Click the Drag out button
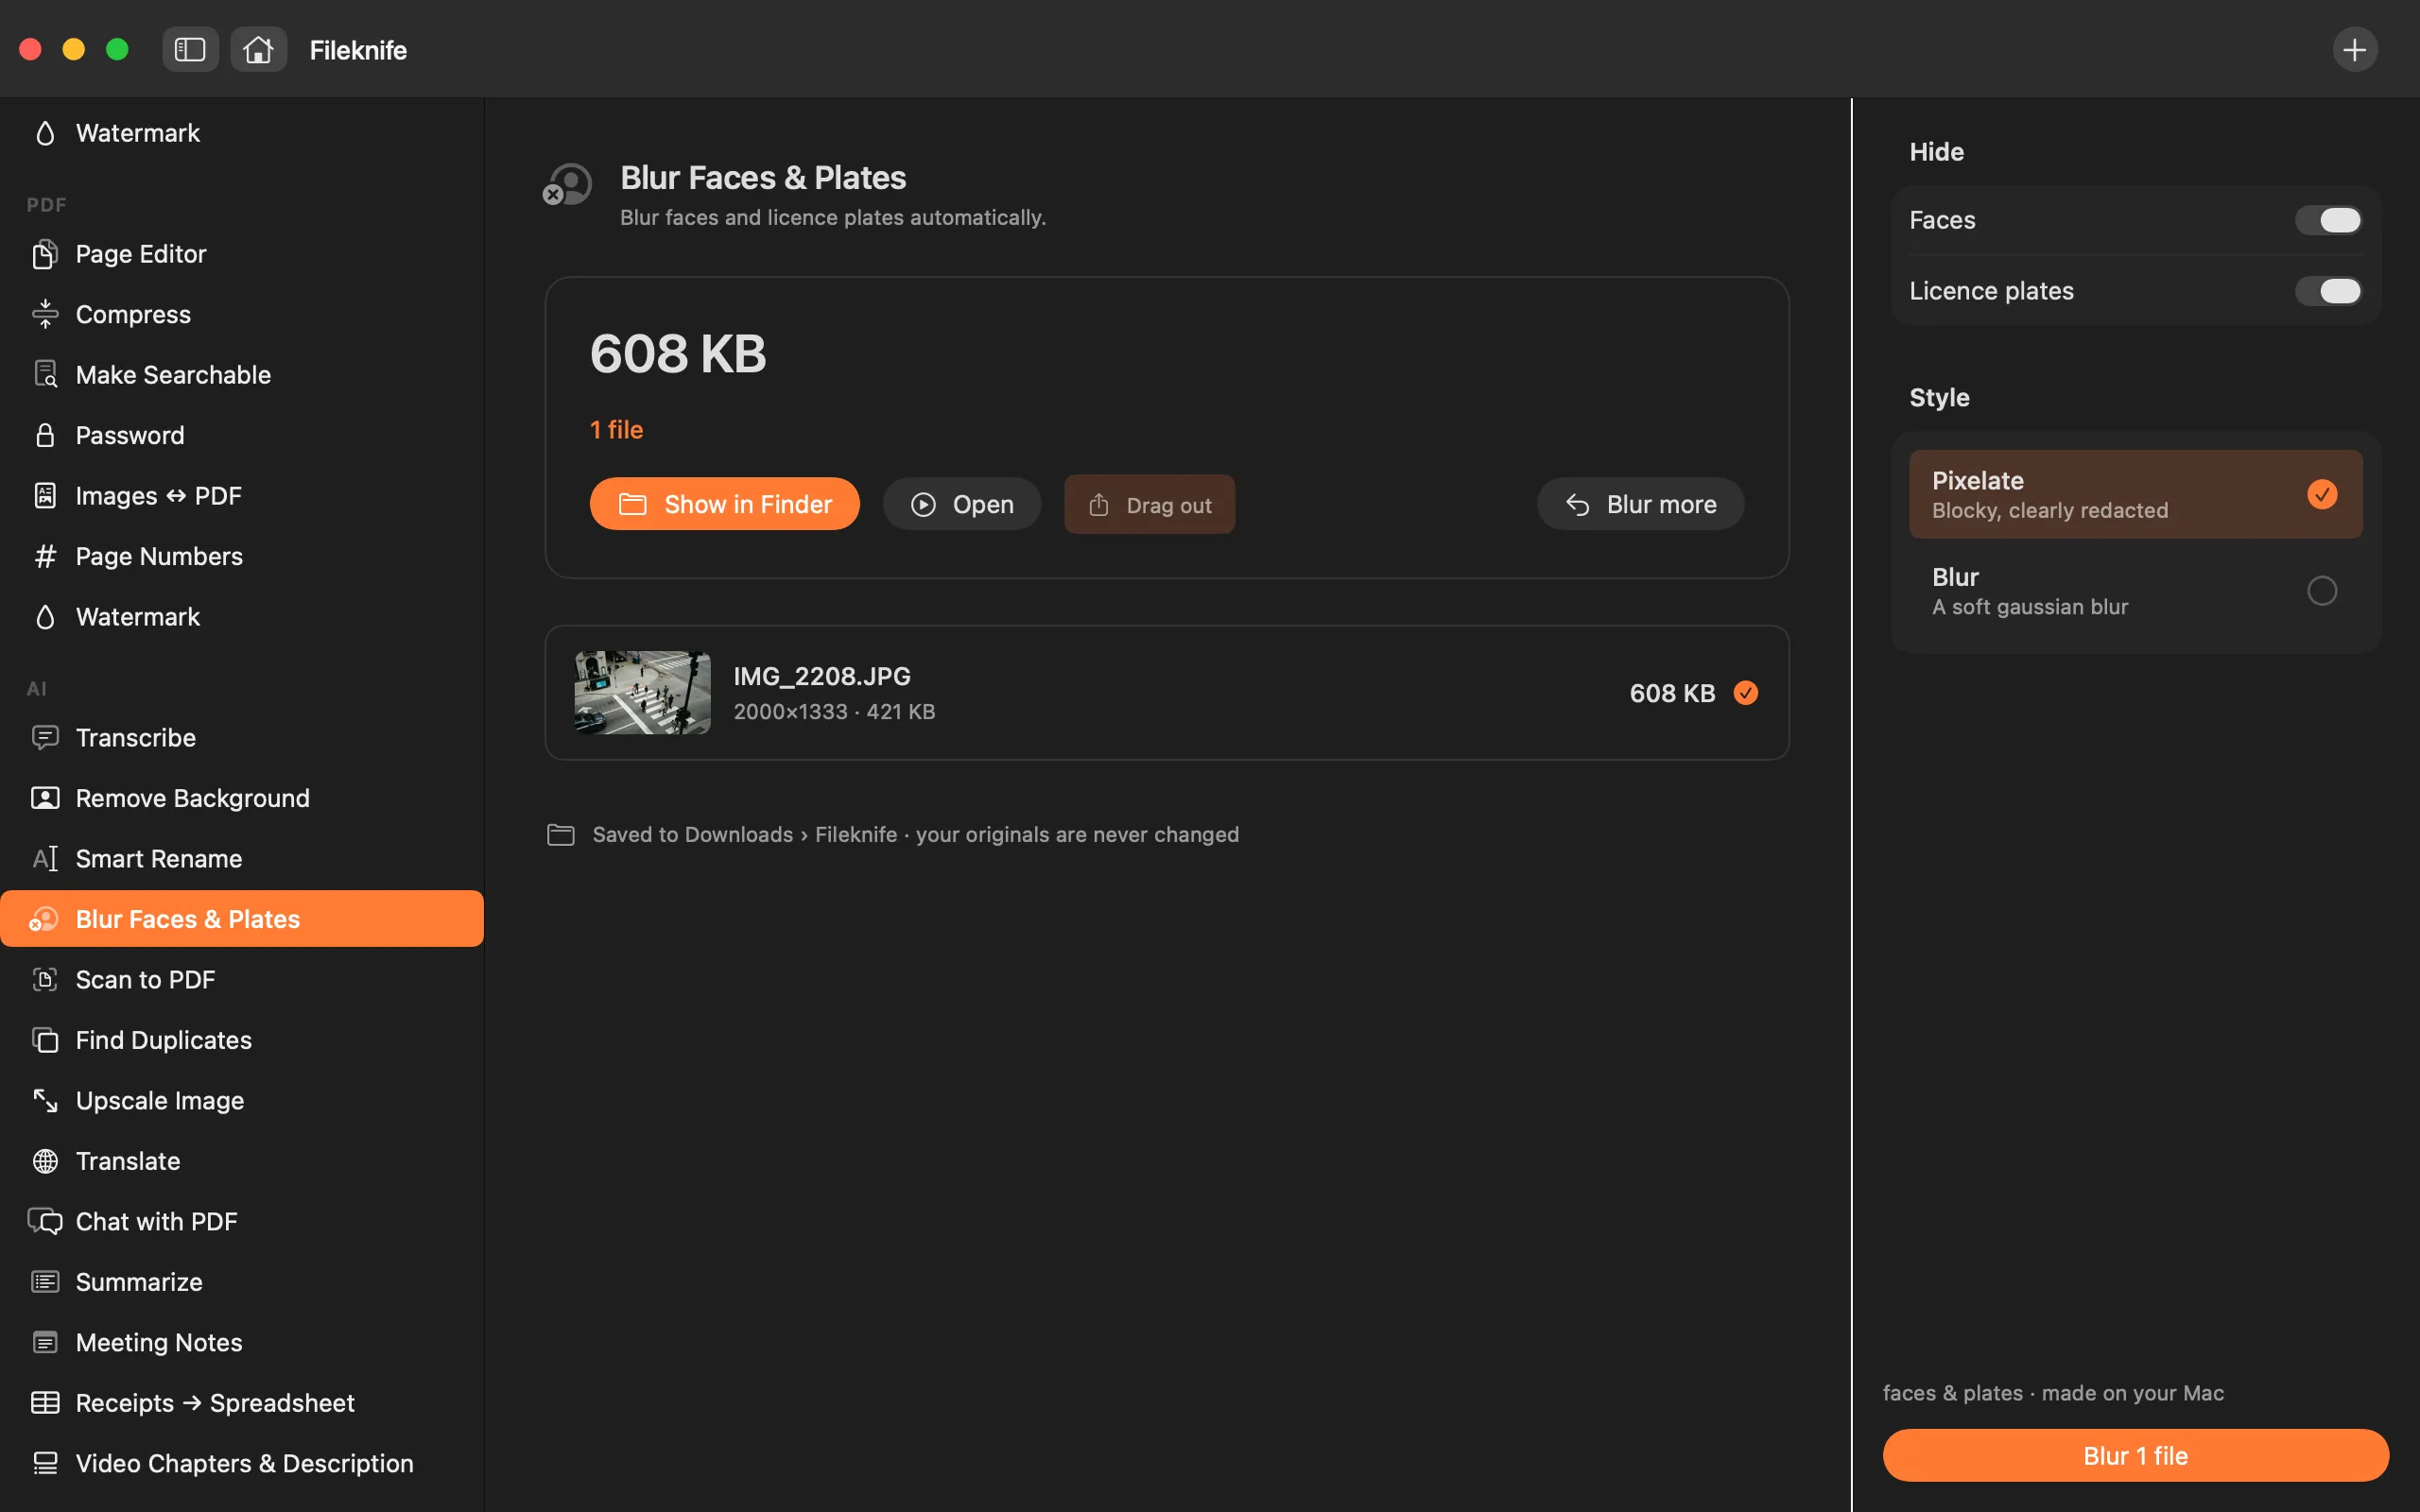This screenshot has width=2420, height=1512. tap(1149, 504)
